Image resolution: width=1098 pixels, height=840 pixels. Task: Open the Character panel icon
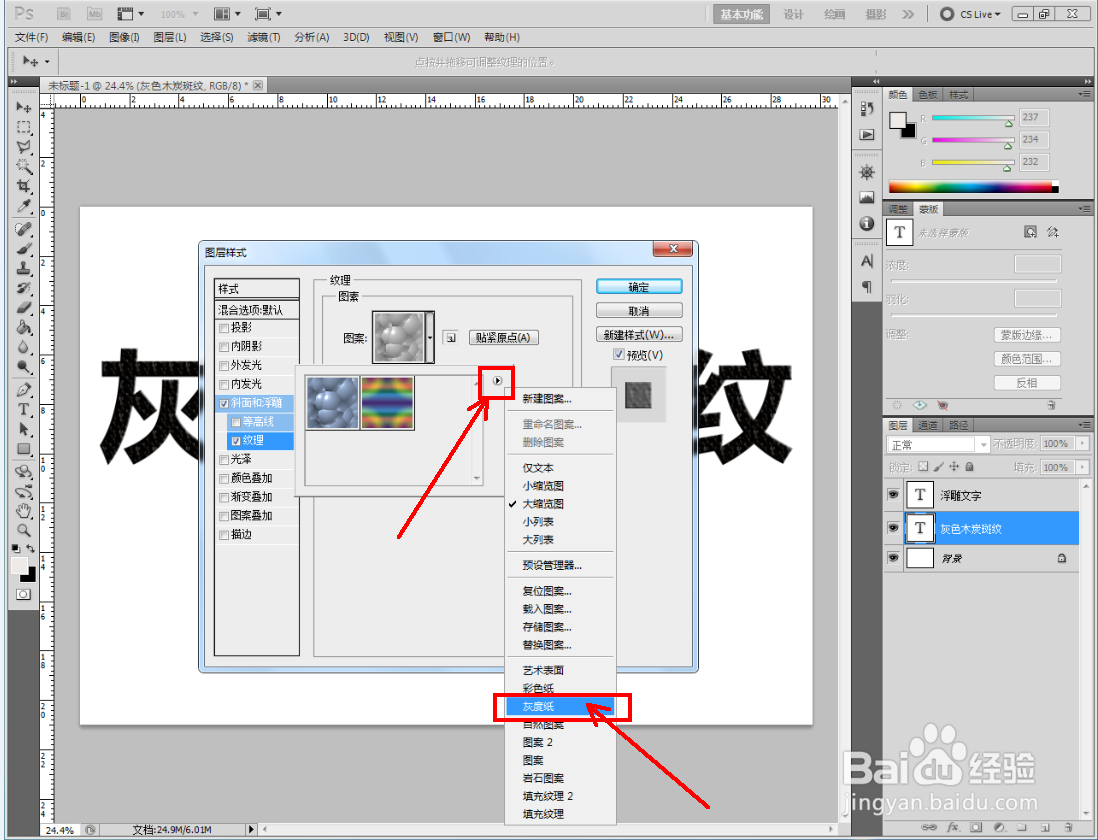(867, 262)
